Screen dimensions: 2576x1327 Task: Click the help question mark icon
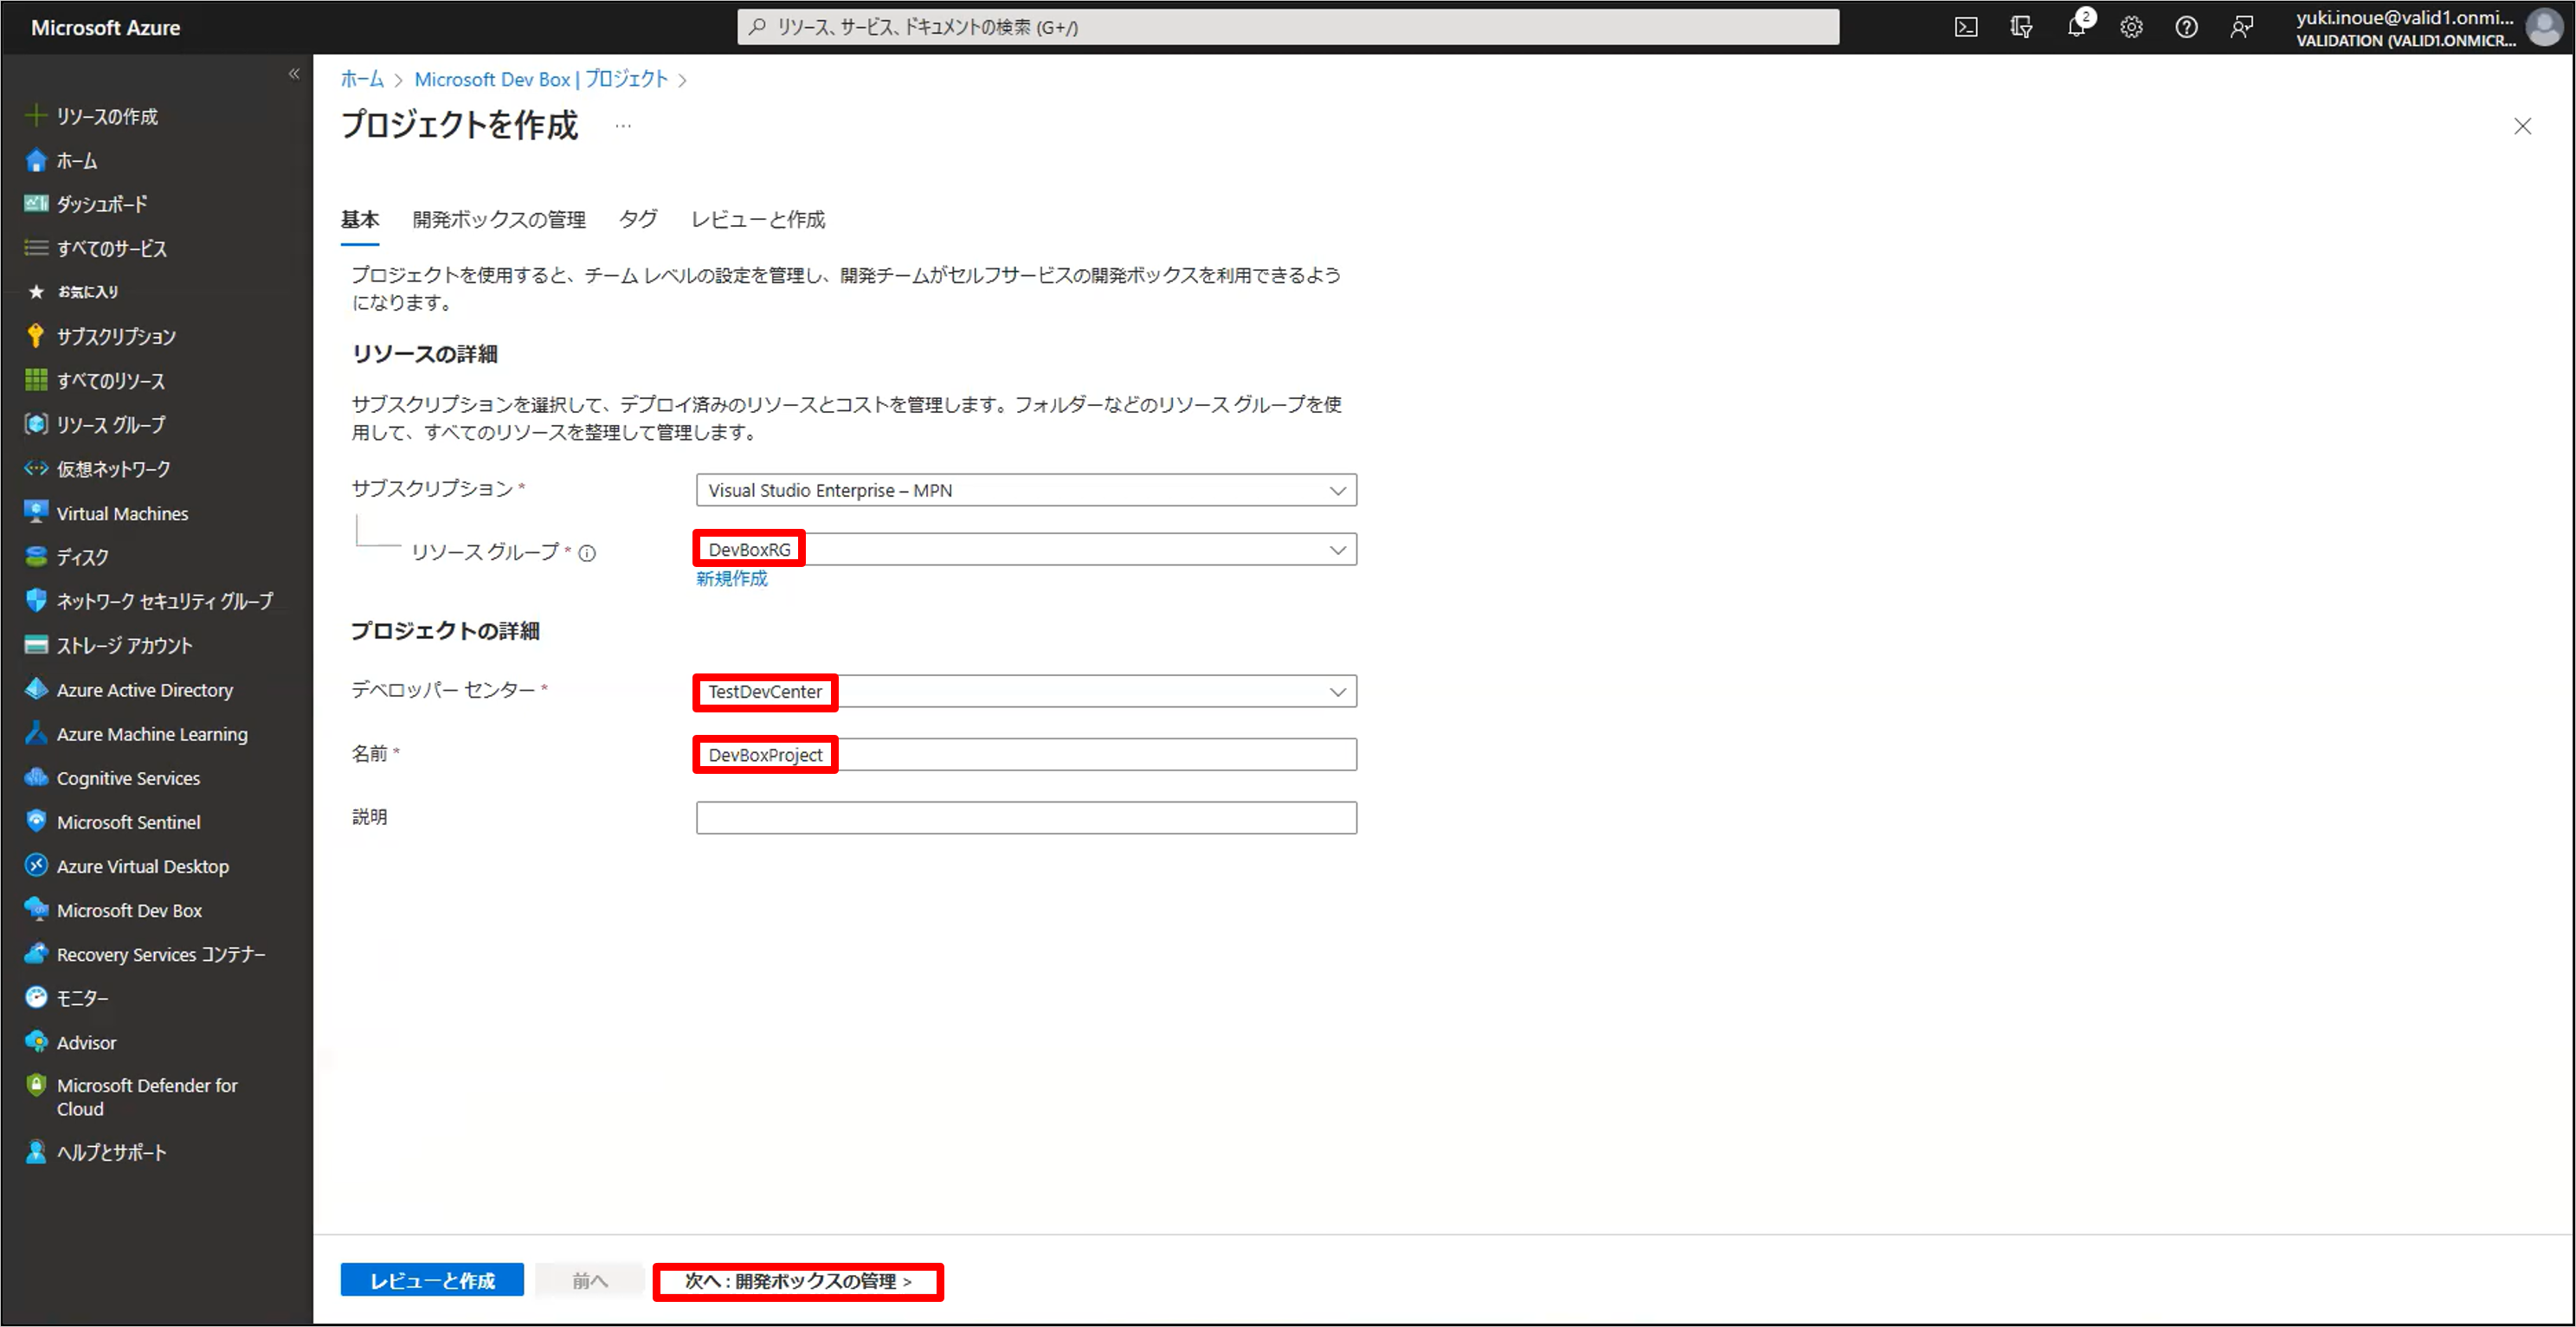pyautogui.click(x=2186, y=27)
